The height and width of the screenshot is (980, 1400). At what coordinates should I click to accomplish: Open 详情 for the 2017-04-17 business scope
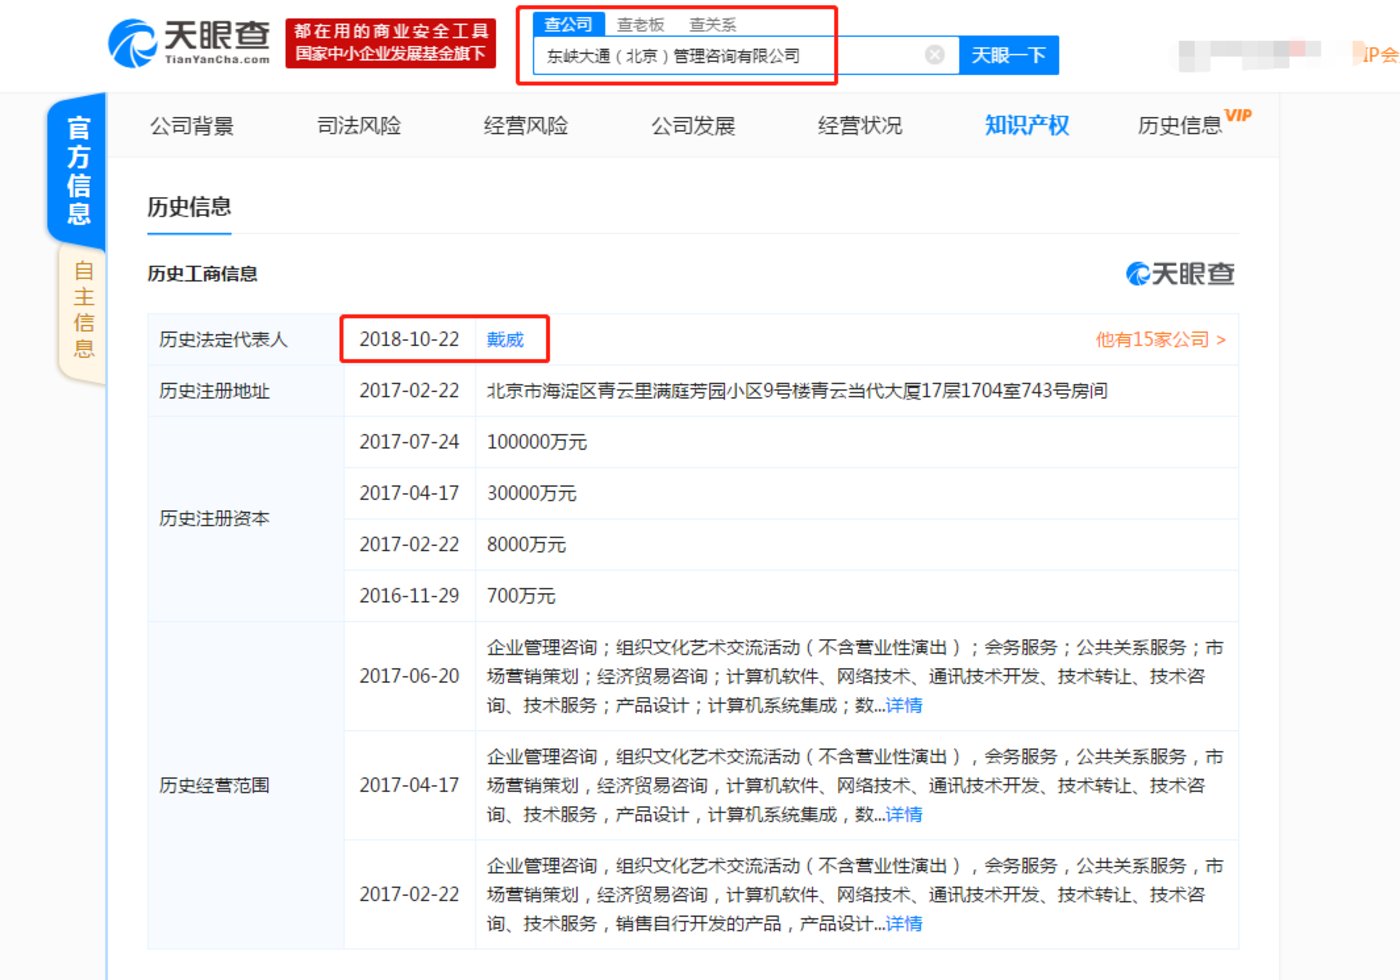[904, 815]
